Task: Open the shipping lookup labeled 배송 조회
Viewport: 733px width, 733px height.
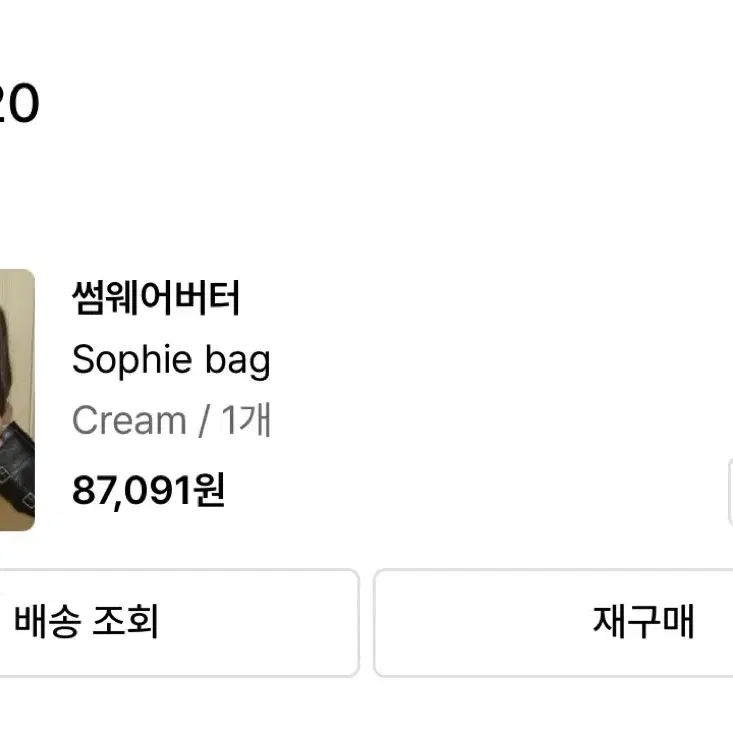Action: coord(179,623)
